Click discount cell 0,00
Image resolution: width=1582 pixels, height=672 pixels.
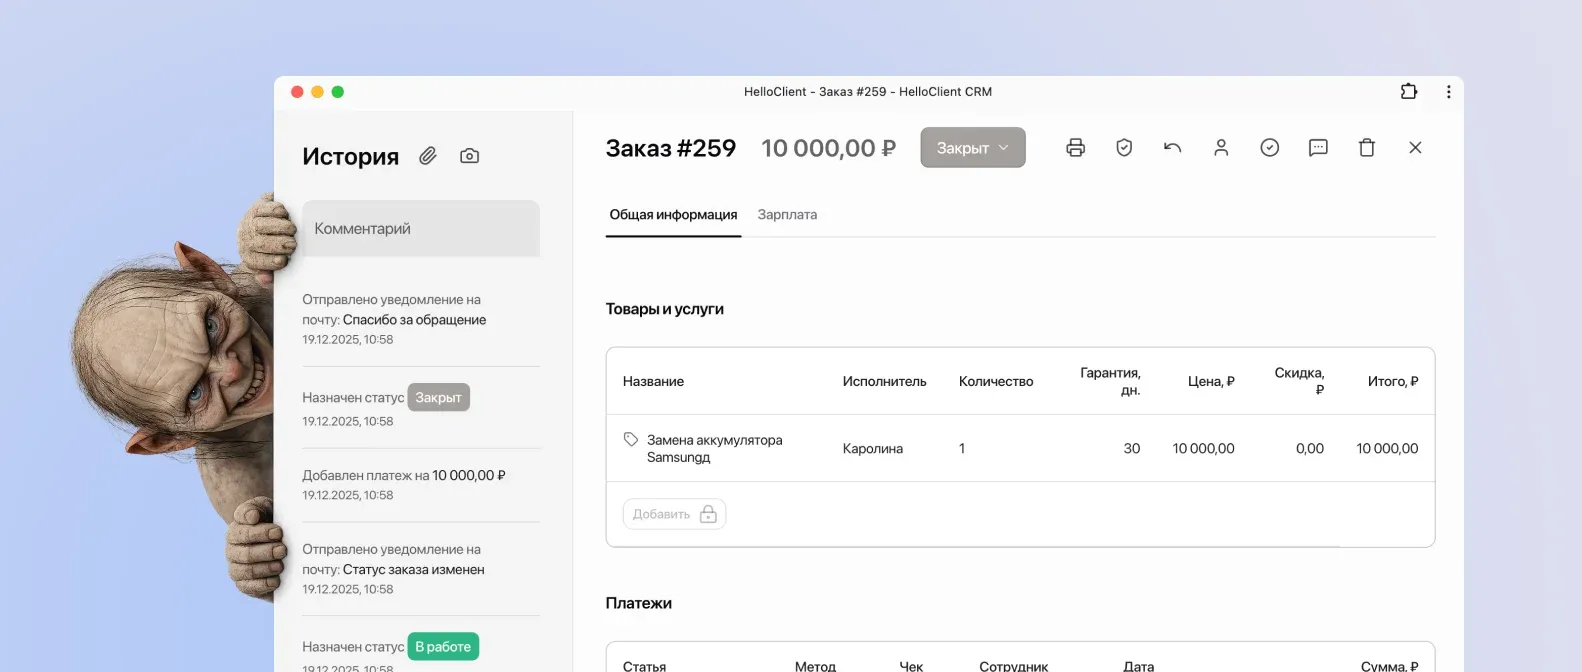[1310, 449]
